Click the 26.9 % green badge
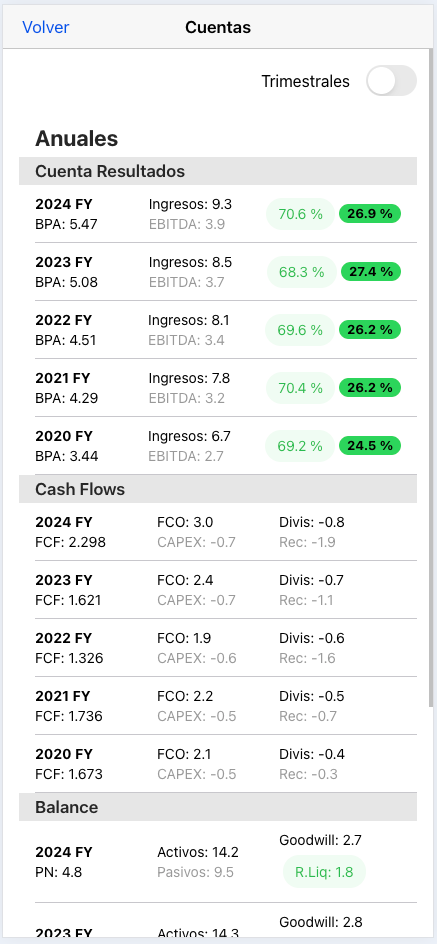 (370, 214)
